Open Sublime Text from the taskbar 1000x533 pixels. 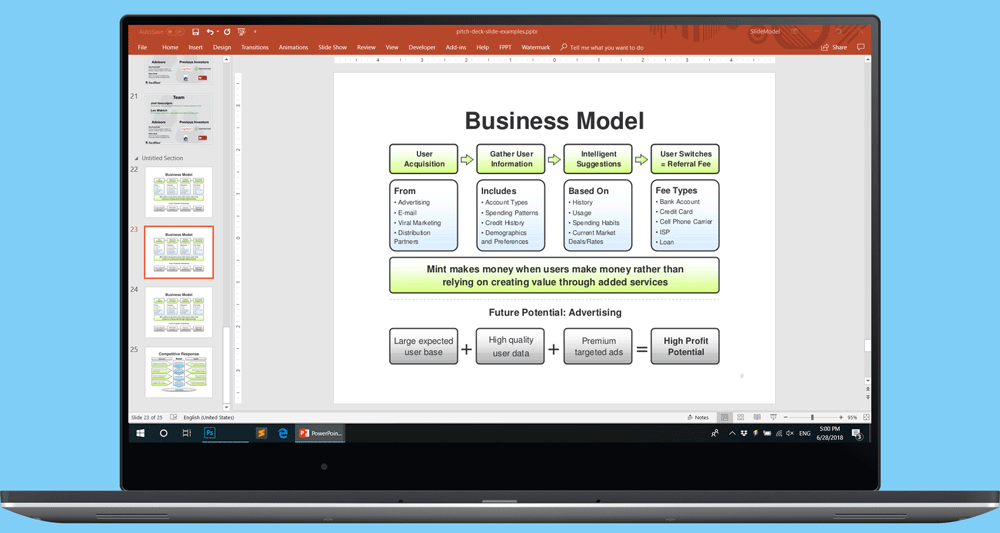point(261,433)
